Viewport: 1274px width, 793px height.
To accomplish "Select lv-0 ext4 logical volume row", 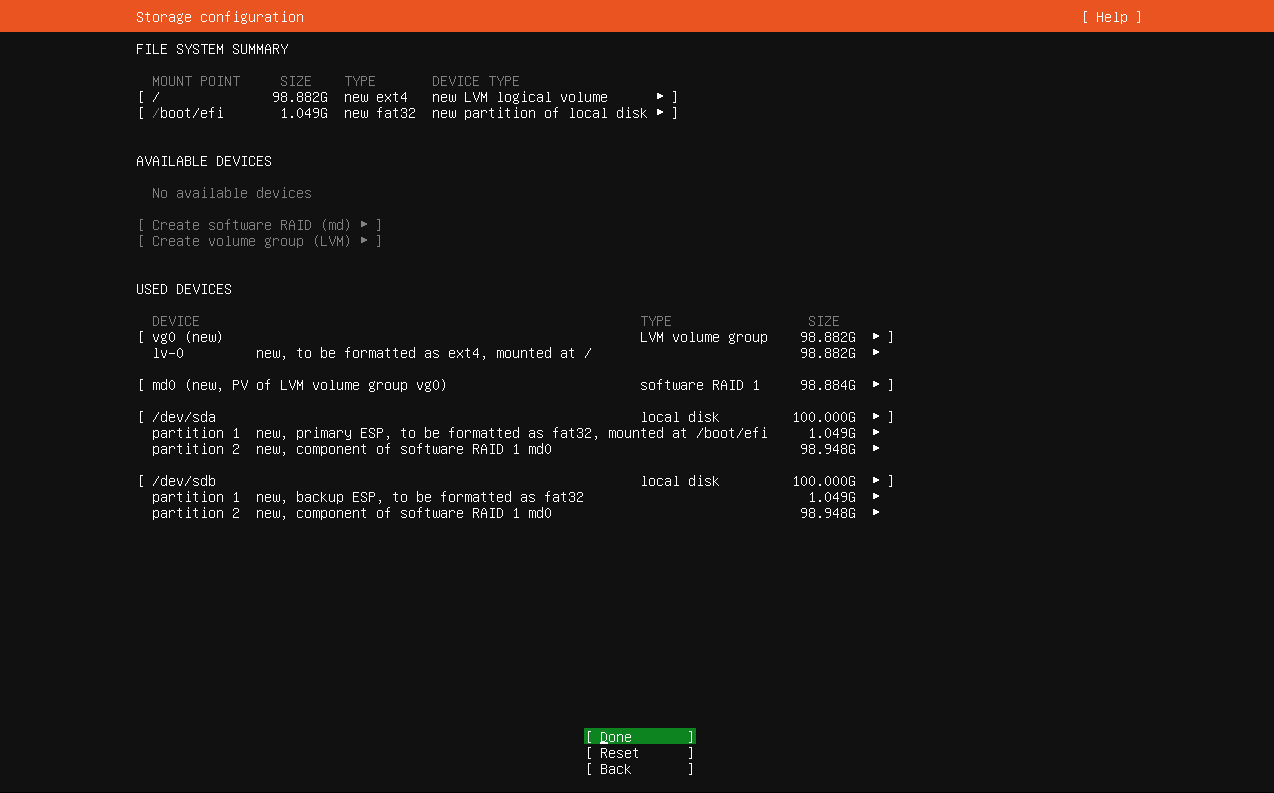I will click(516, 353).
